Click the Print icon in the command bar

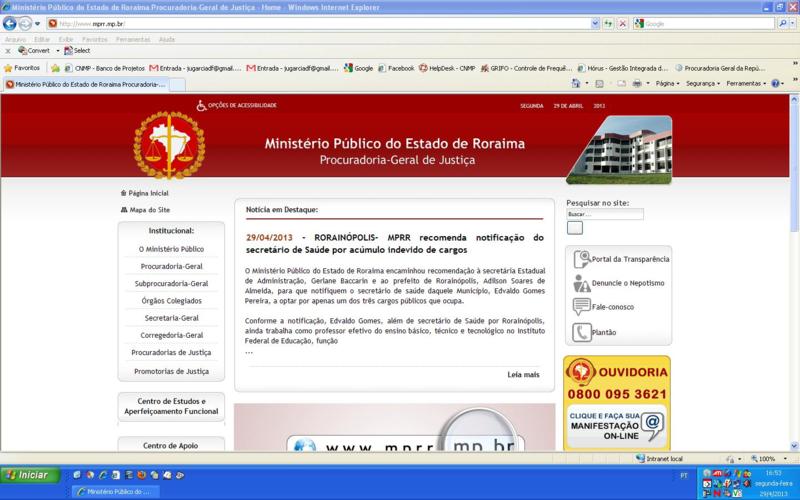[637, 83]
